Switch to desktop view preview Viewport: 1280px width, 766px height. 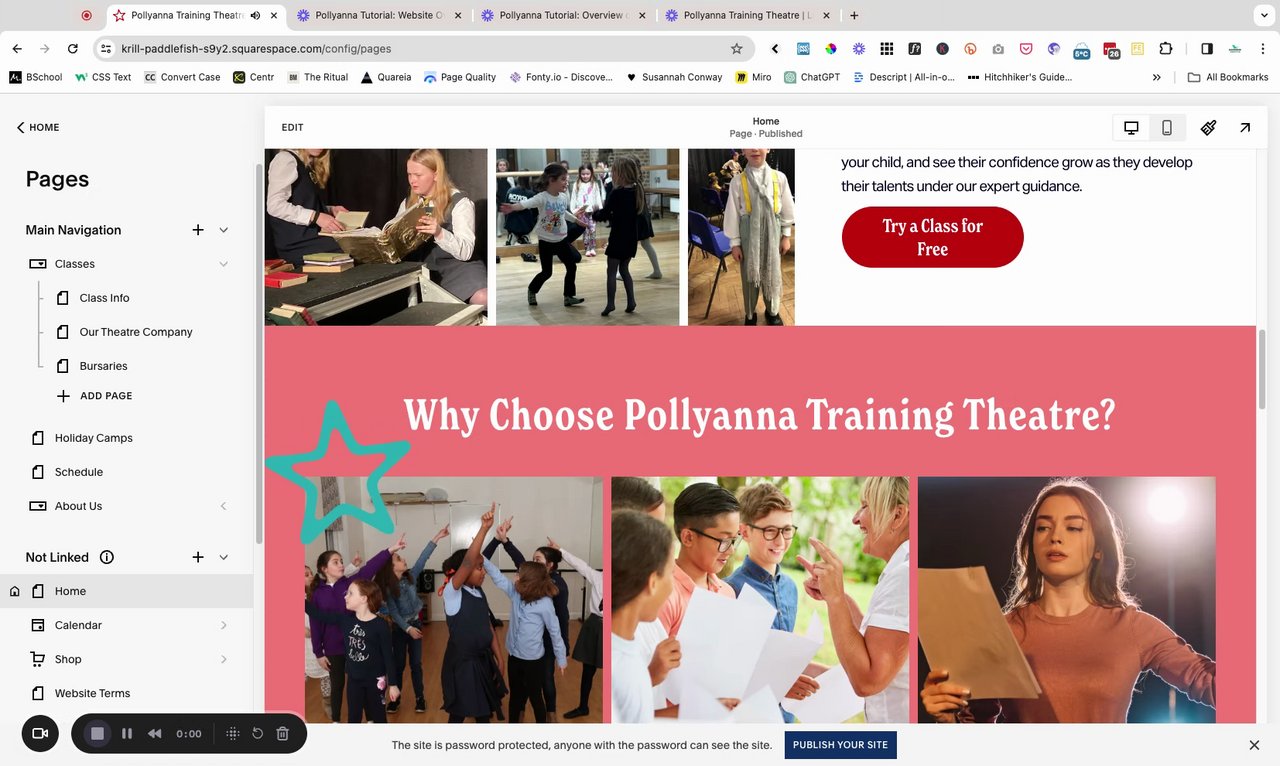click(x=1131, y=127)
